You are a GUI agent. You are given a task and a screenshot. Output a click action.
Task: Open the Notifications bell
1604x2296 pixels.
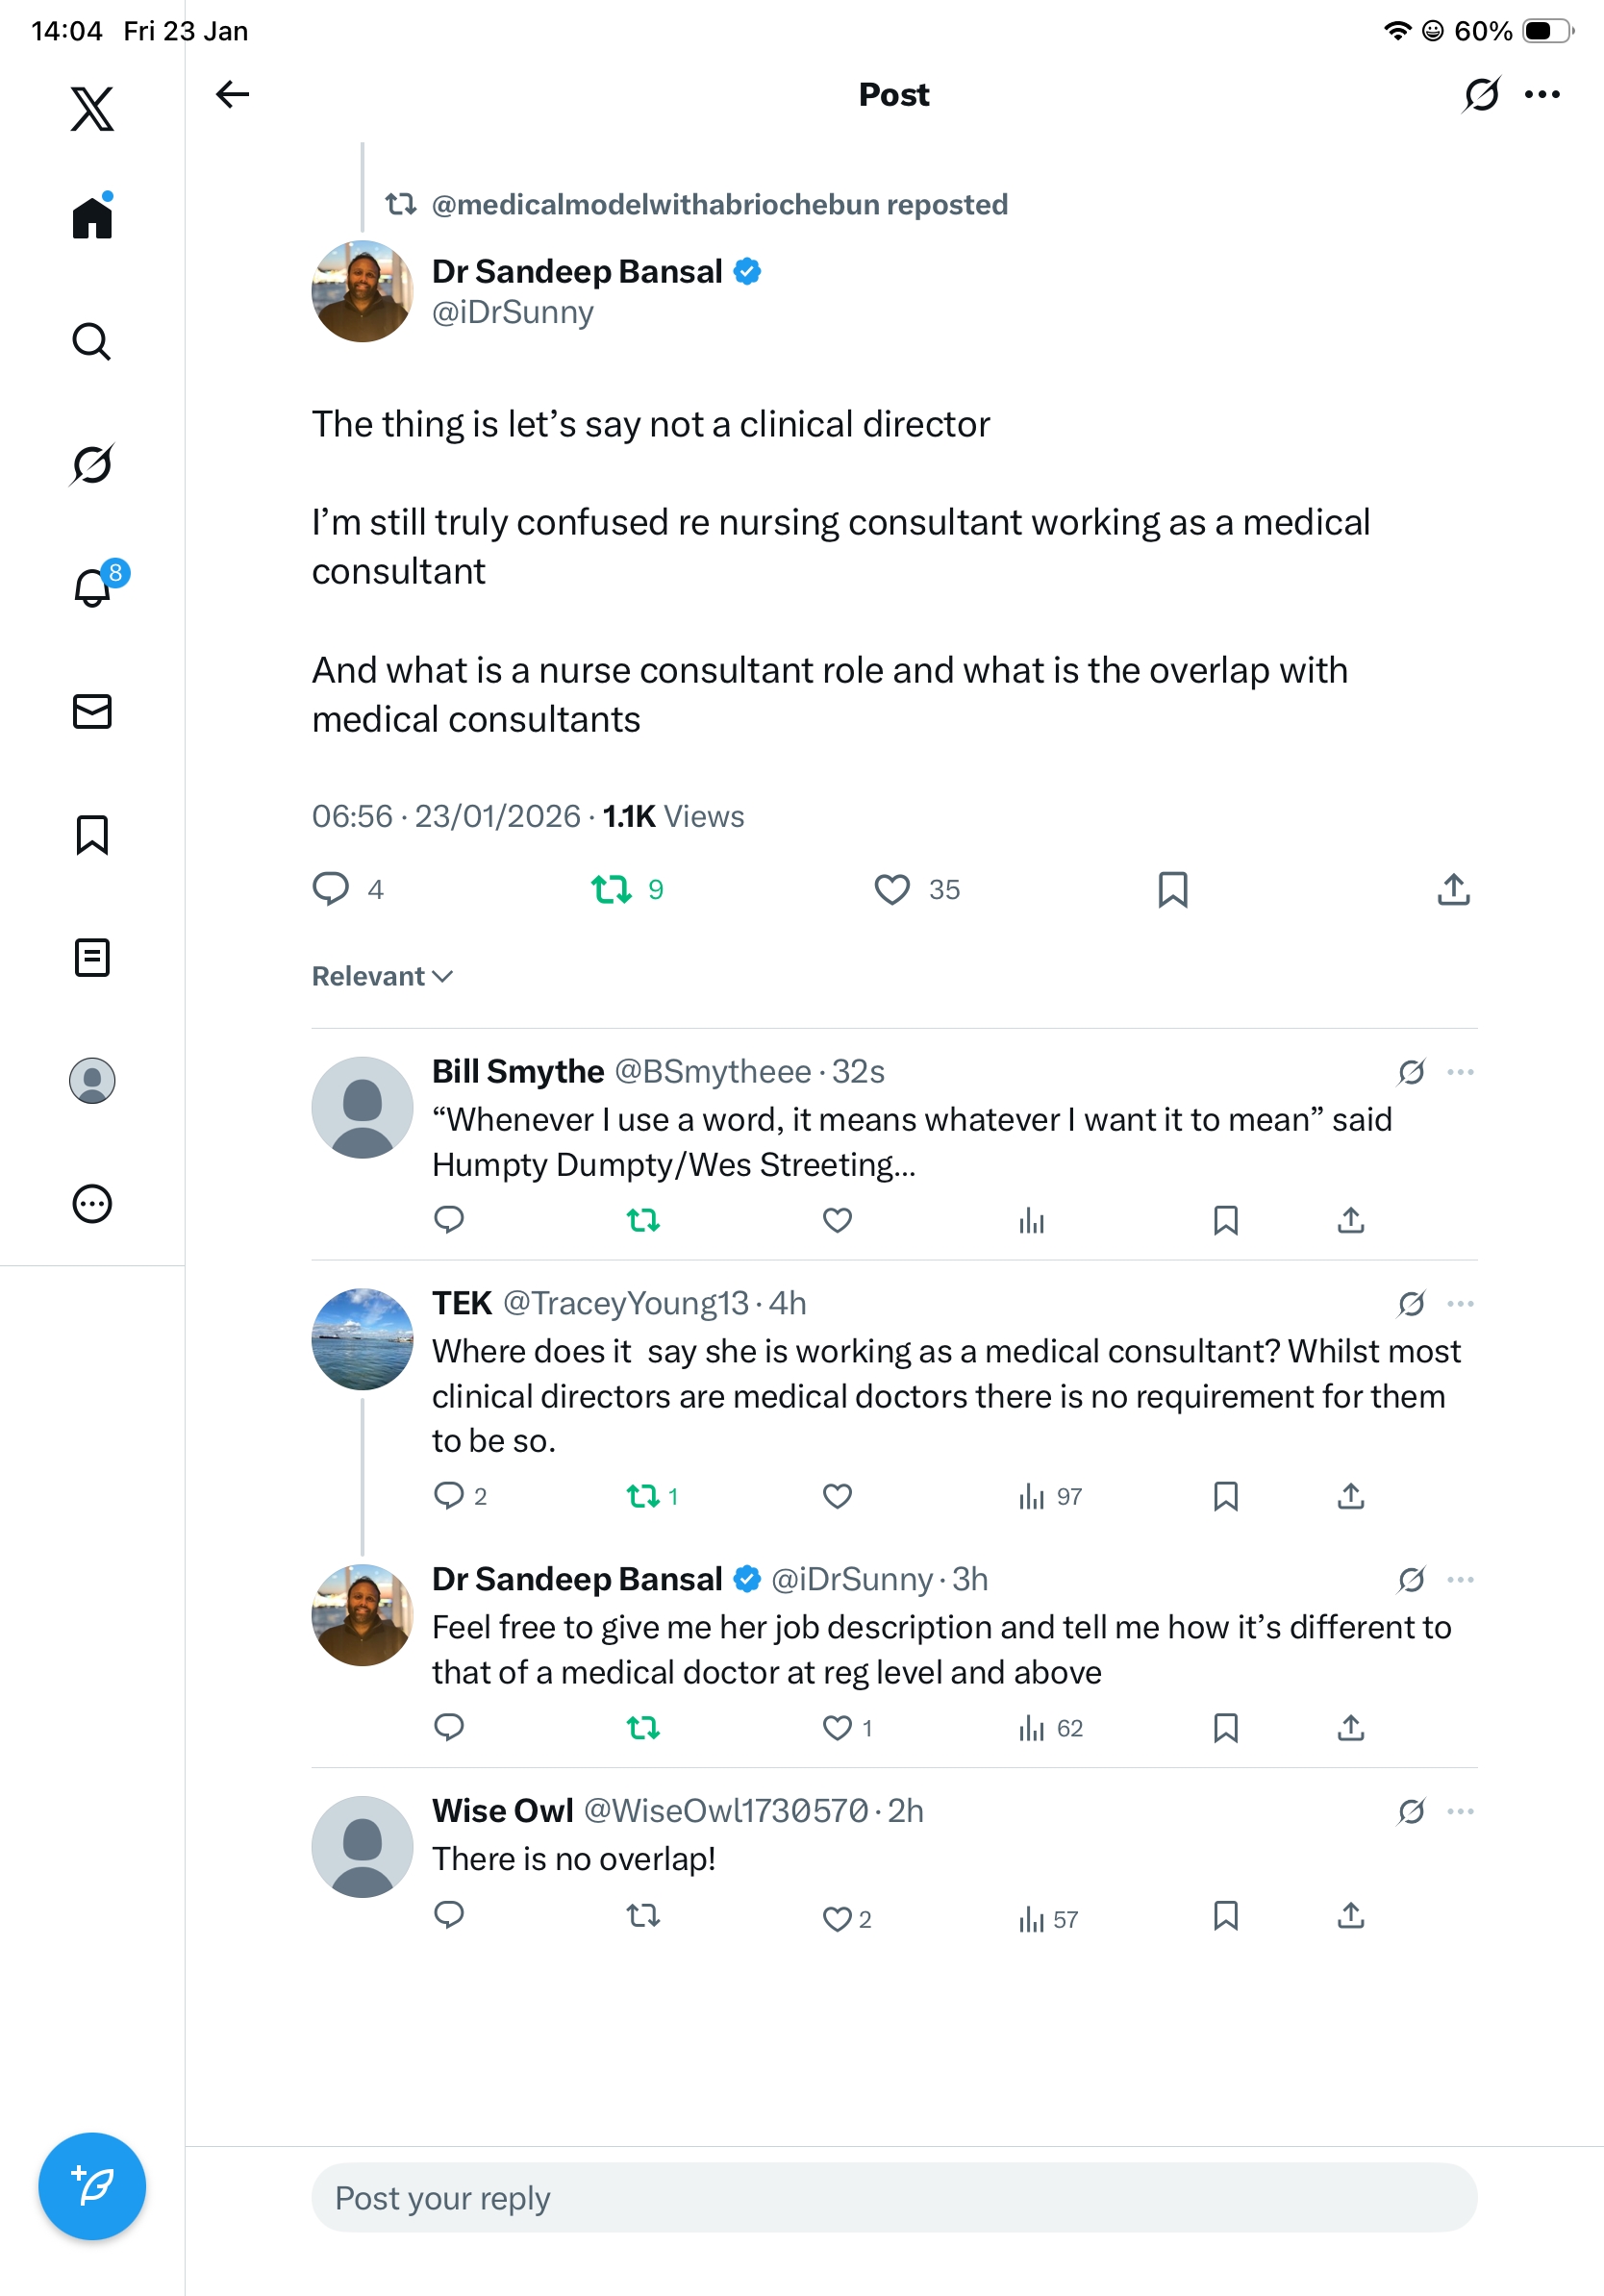pos(93,587)
